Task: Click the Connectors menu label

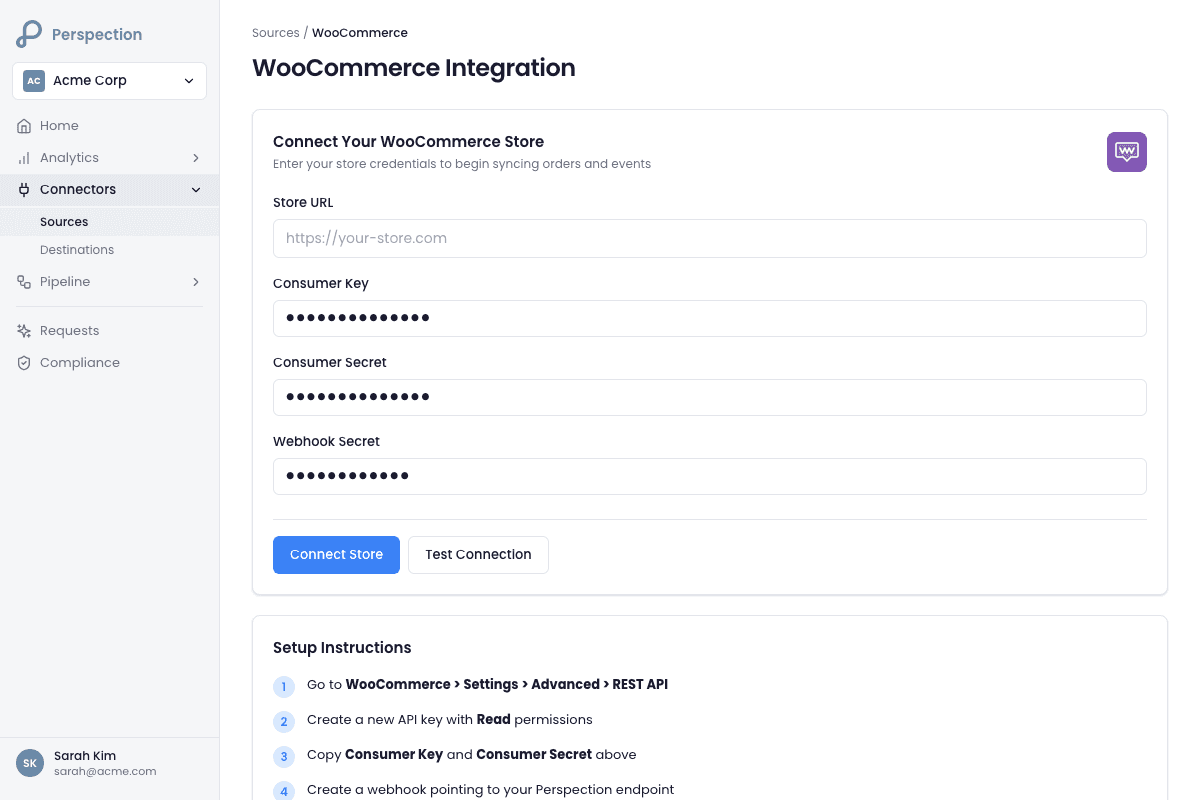Action: (78, 190)
